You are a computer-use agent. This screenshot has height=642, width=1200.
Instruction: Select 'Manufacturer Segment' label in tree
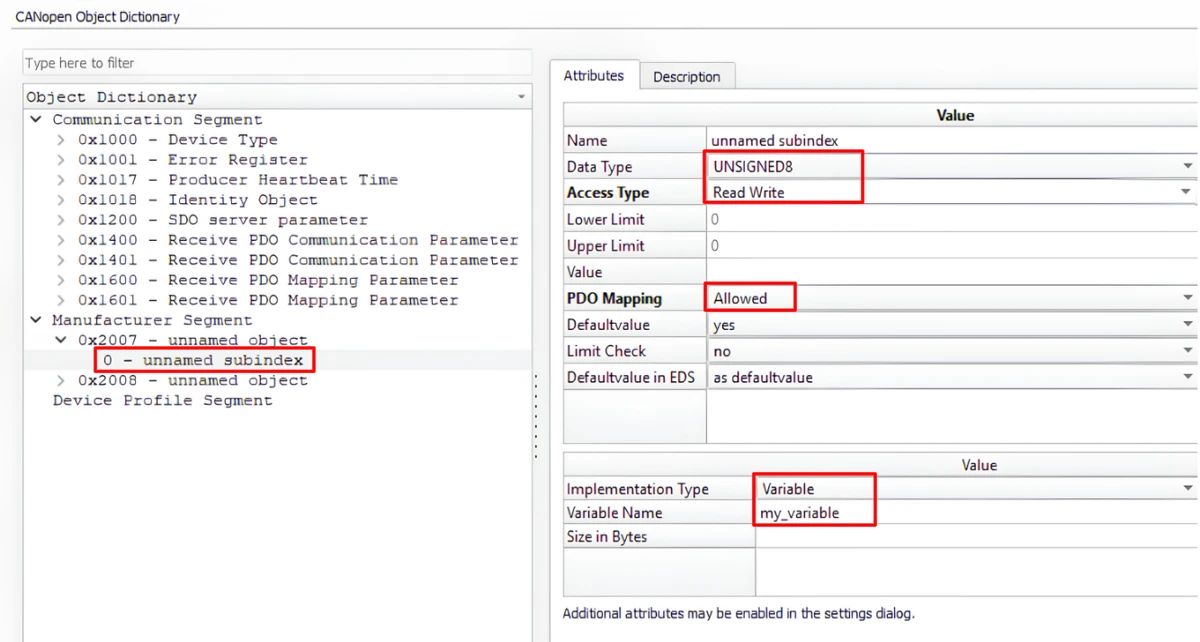pyautogui.click(x=152, y=320)
